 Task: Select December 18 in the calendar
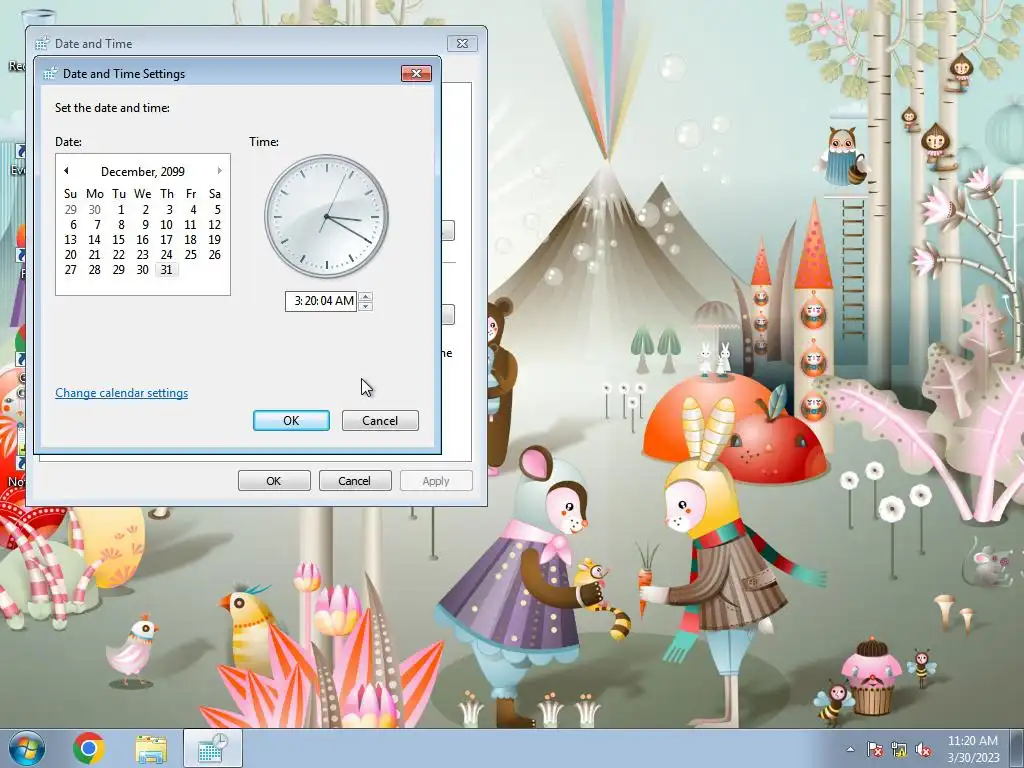(x=190, y=240)
